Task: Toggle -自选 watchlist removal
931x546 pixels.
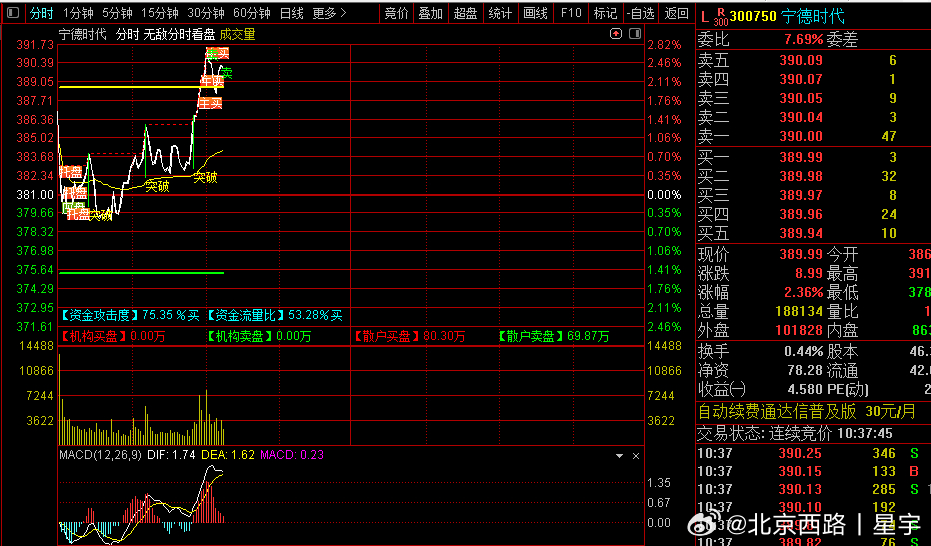Action: pos(641,13)
